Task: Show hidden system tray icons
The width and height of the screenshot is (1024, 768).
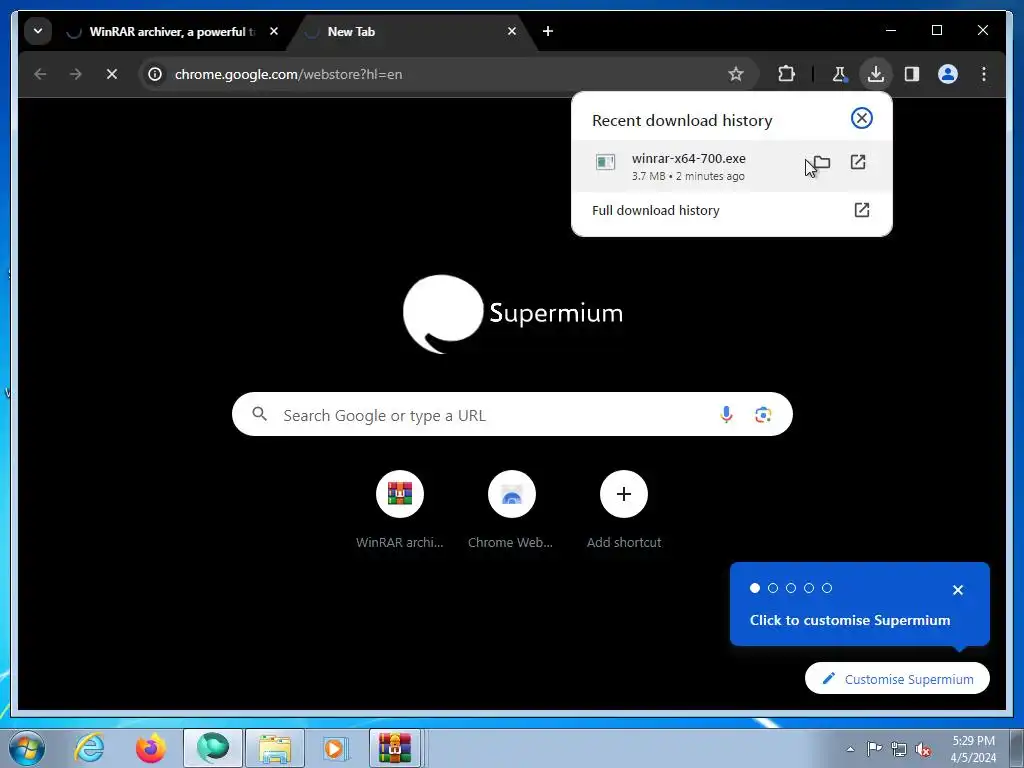Action: 850,749
